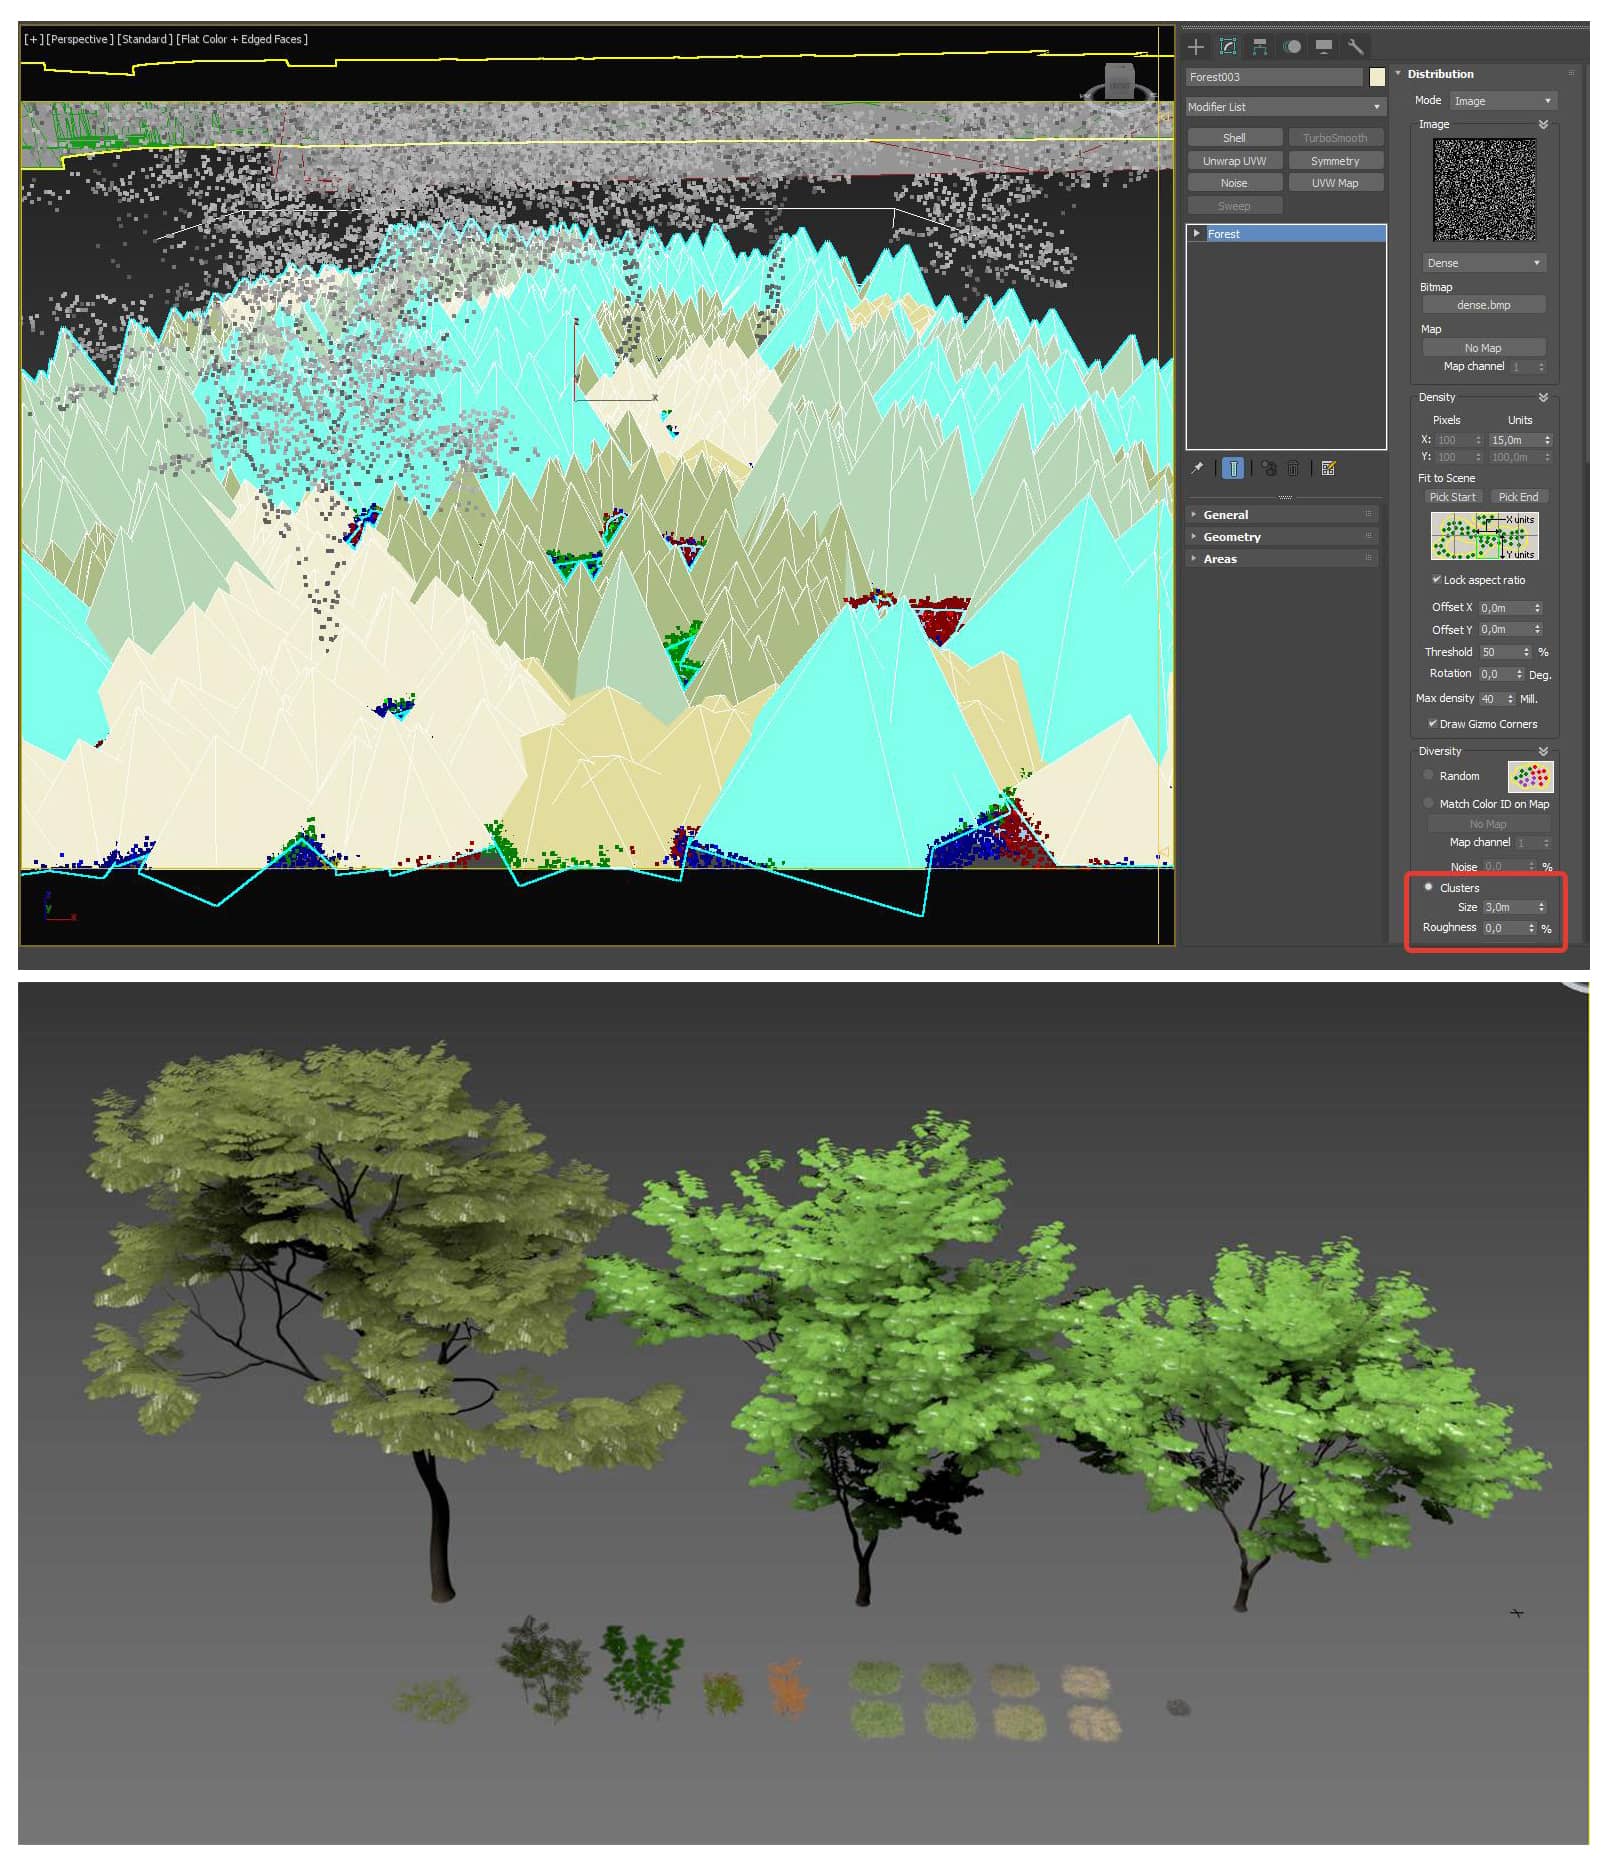The width and height of the screenshot is (1608, 1866).
Task: Open the distribution Mode dropdown
Action: 1503,101
